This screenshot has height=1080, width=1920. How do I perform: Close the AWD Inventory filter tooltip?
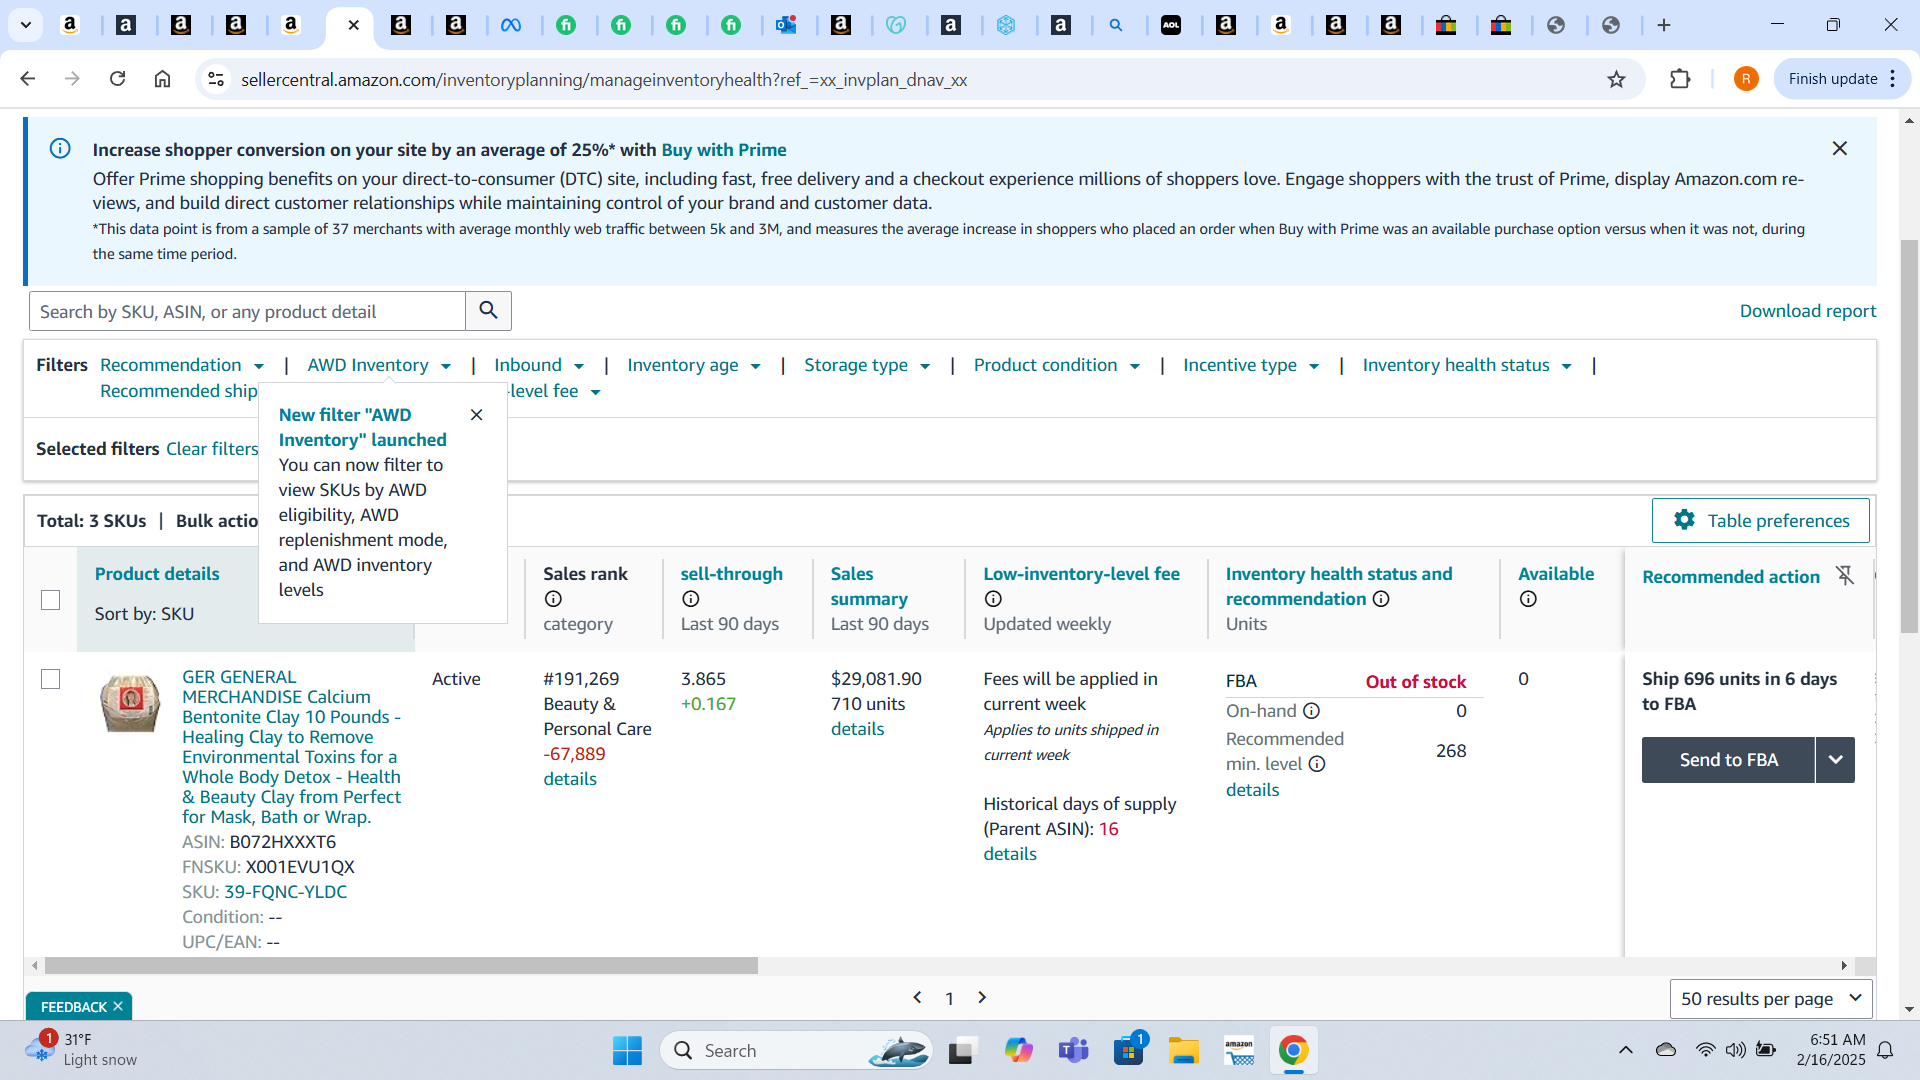tap(477, 415)
